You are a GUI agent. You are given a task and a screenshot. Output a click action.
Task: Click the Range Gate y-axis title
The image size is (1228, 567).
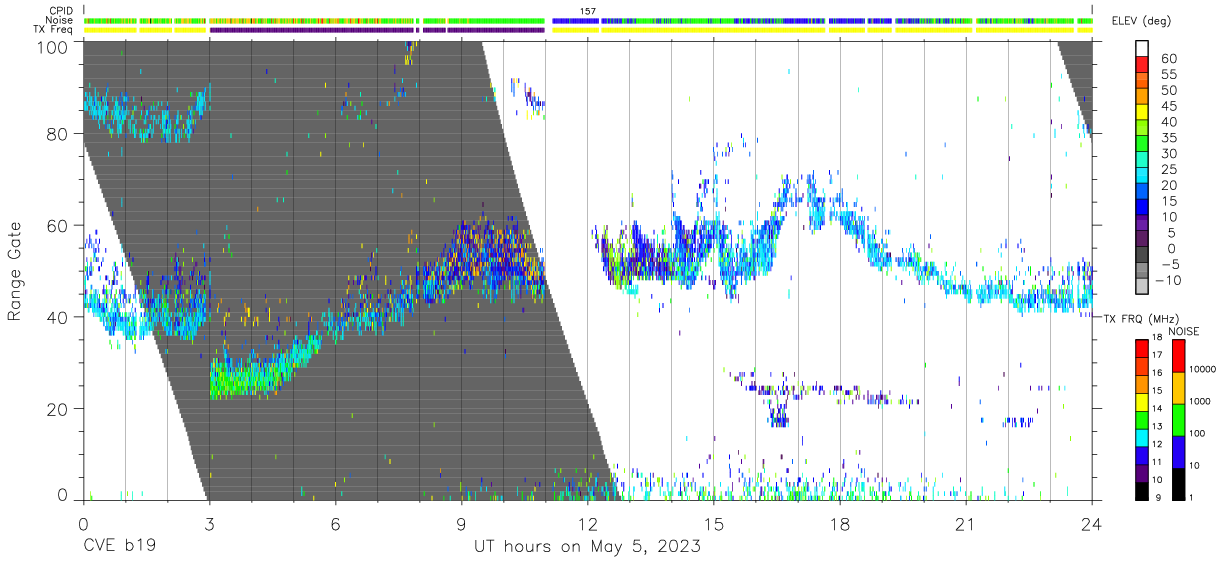click(x=15, y=271)
